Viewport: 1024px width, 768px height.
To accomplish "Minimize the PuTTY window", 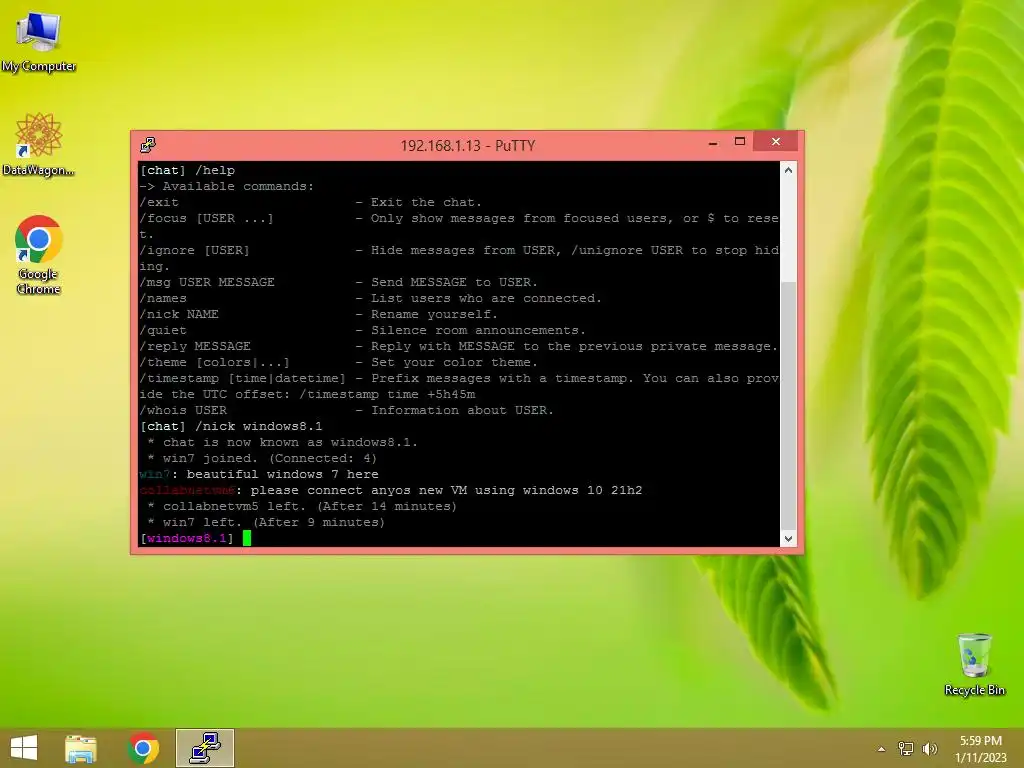I will click(713, 142).
